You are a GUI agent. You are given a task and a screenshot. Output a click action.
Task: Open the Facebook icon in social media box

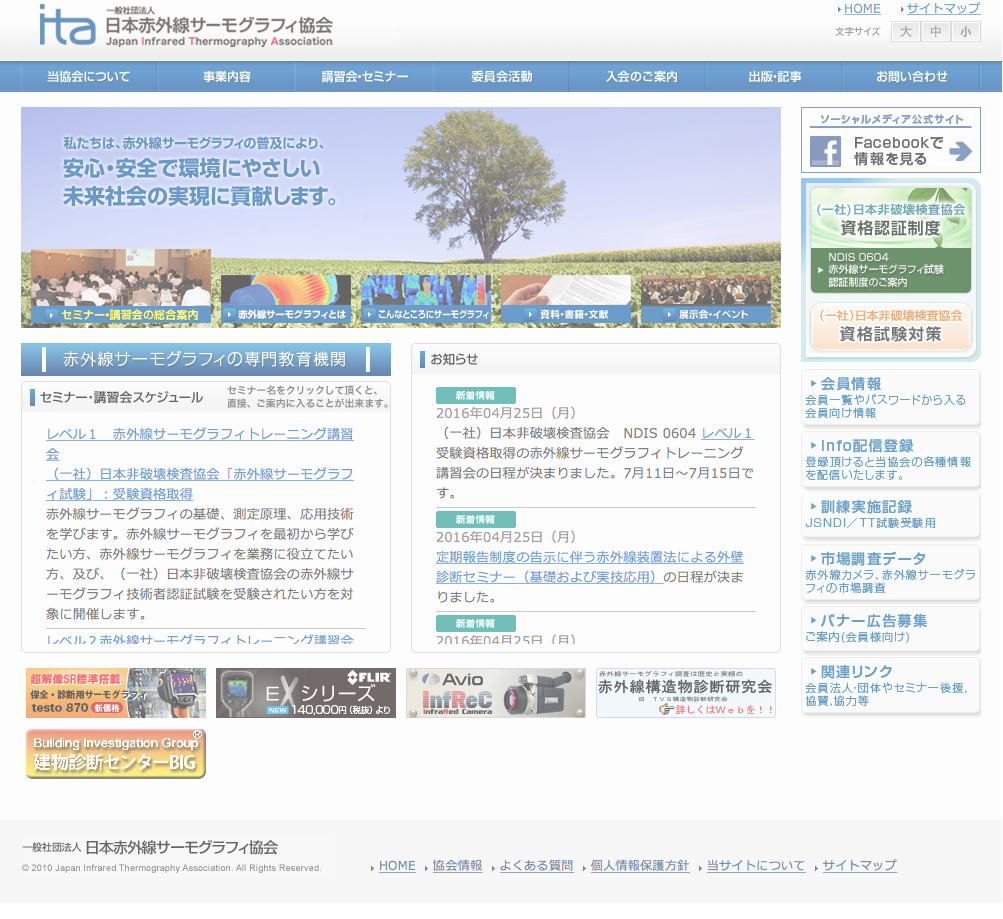tap(825, 151)
